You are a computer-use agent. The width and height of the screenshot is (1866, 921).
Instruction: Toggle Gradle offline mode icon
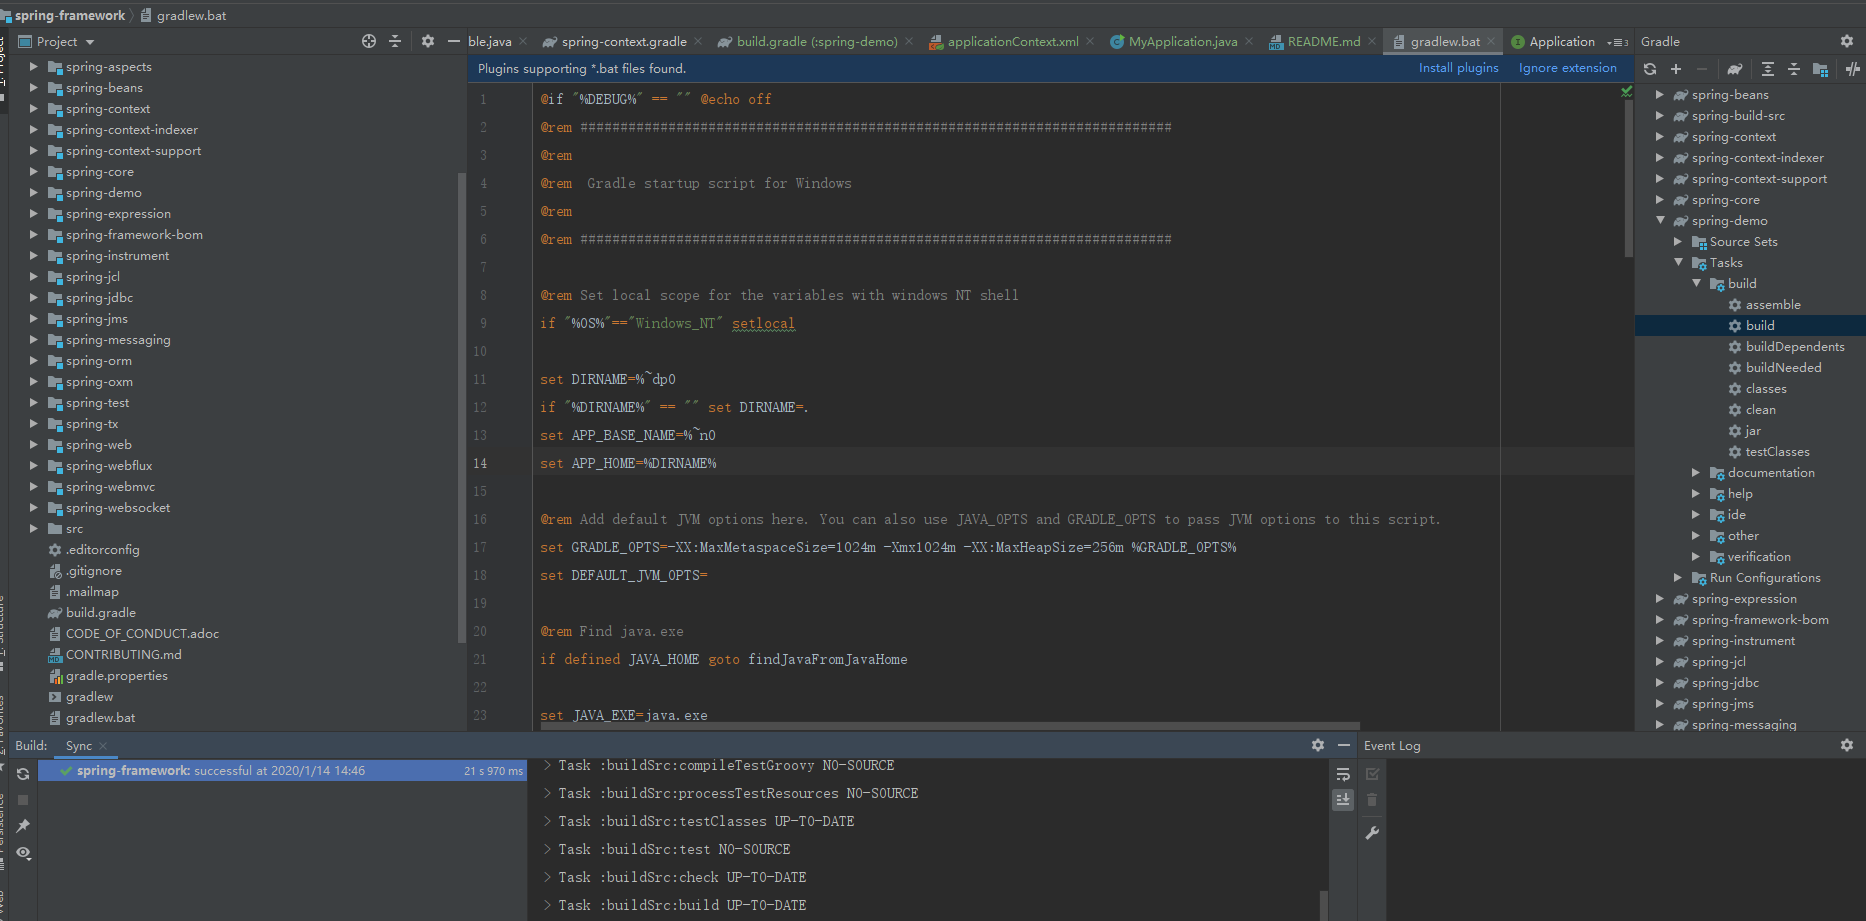tap(1853, 69)
